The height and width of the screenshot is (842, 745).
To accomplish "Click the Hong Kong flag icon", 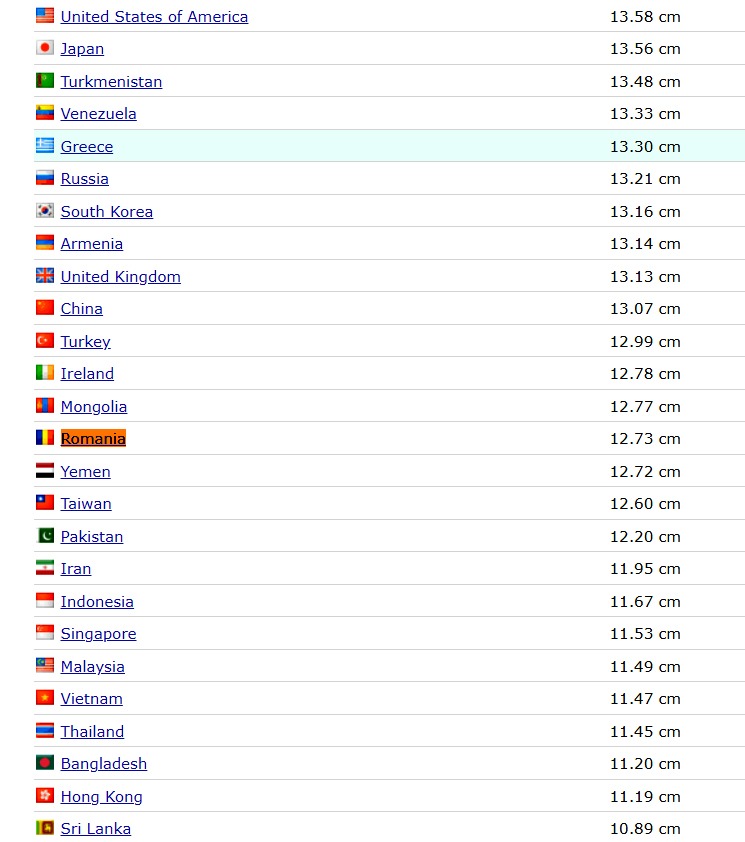I will click(45, 796).
